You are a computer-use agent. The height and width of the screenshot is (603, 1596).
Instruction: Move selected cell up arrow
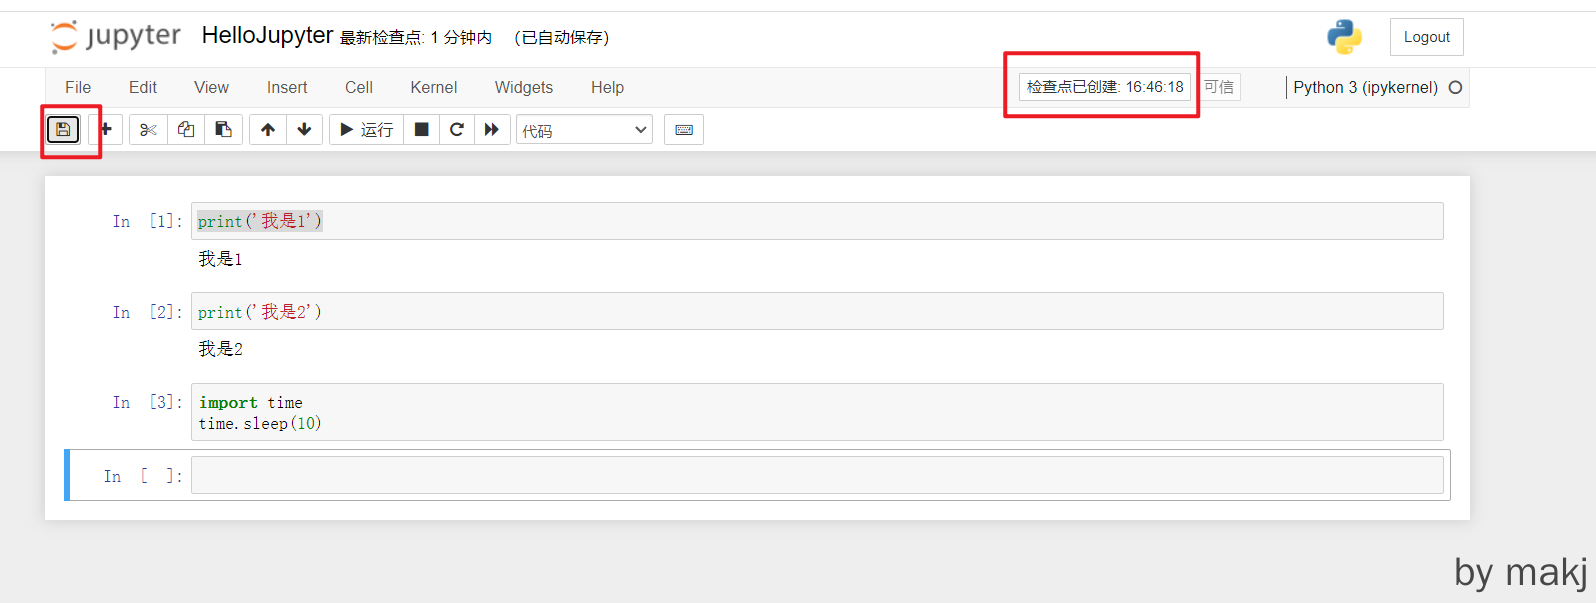point(268,130)
